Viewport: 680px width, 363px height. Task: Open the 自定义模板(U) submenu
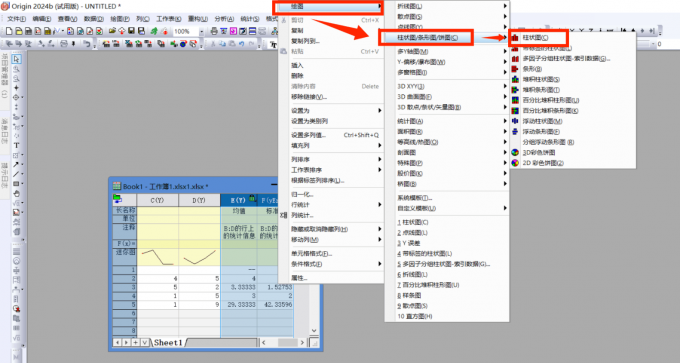coord(447,208)
